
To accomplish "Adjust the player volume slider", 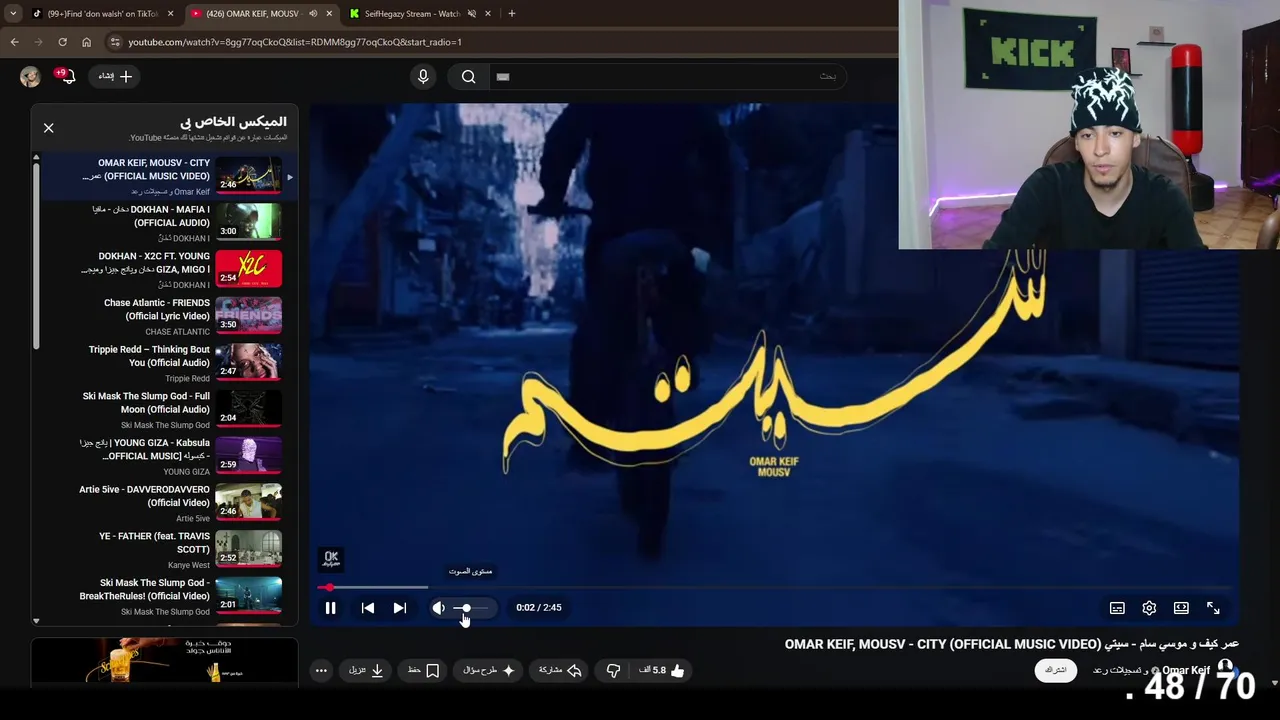I will click(472, 608).
